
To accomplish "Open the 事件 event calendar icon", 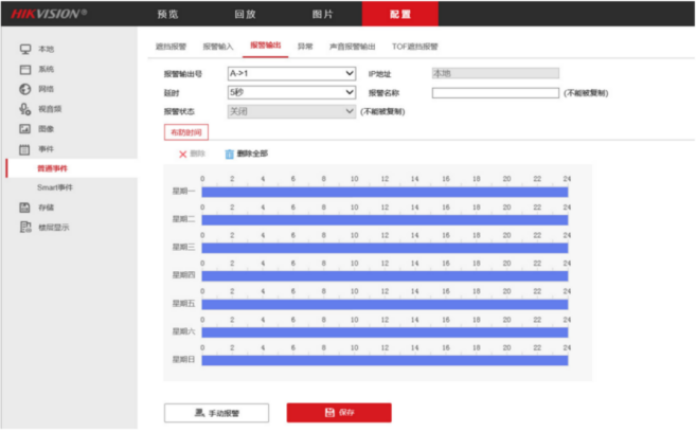I will 25,149.
